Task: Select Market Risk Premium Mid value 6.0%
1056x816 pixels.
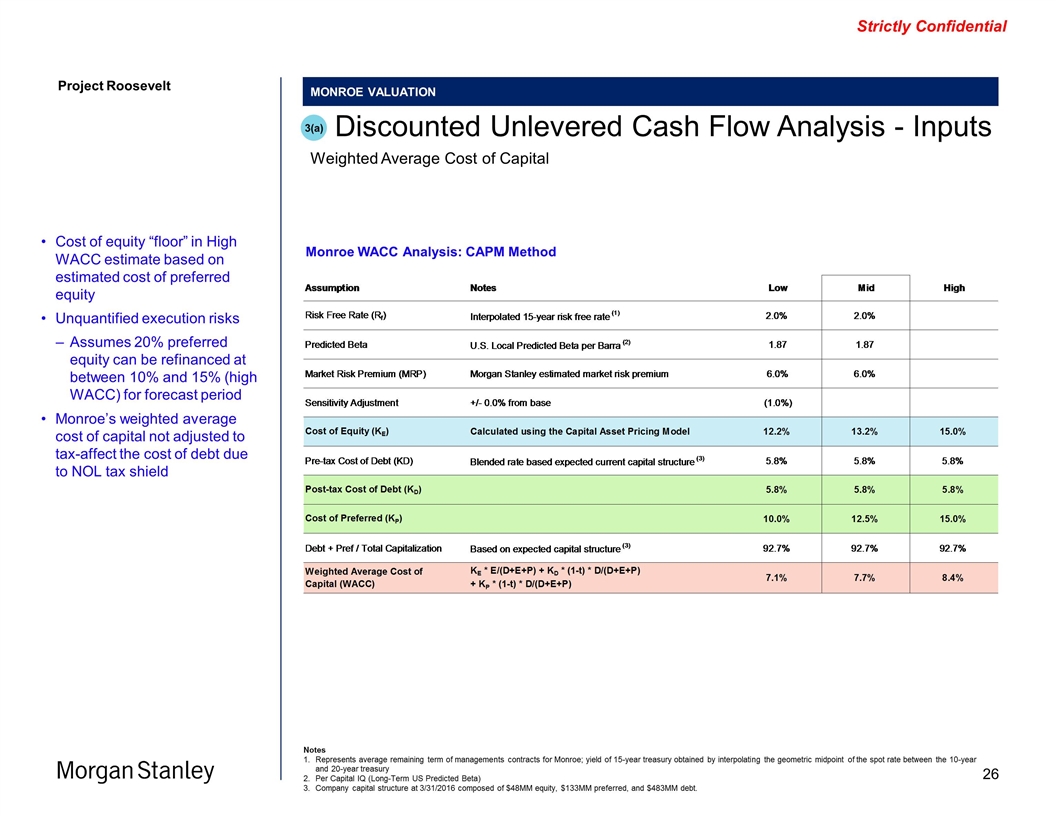Action: click(864, 374)
